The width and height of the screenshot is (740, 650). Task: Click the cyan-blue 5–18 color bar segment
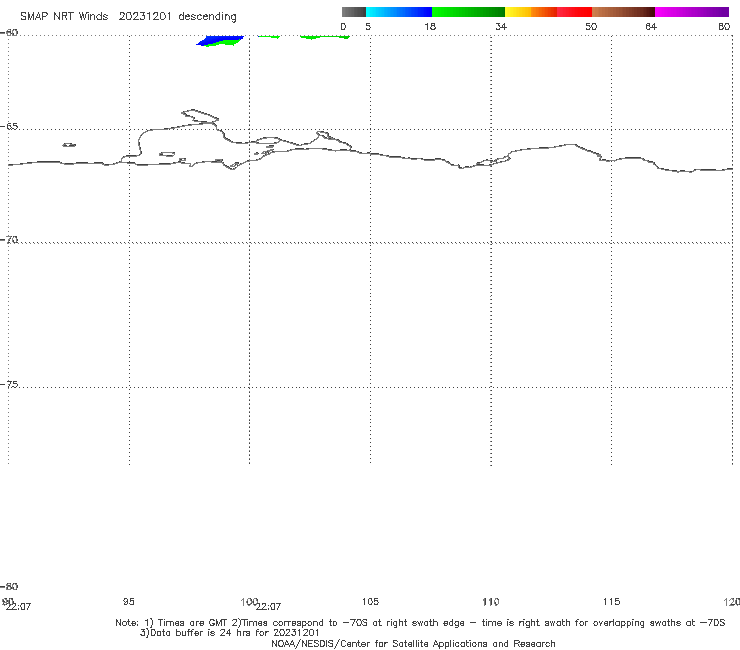point(399,12)
